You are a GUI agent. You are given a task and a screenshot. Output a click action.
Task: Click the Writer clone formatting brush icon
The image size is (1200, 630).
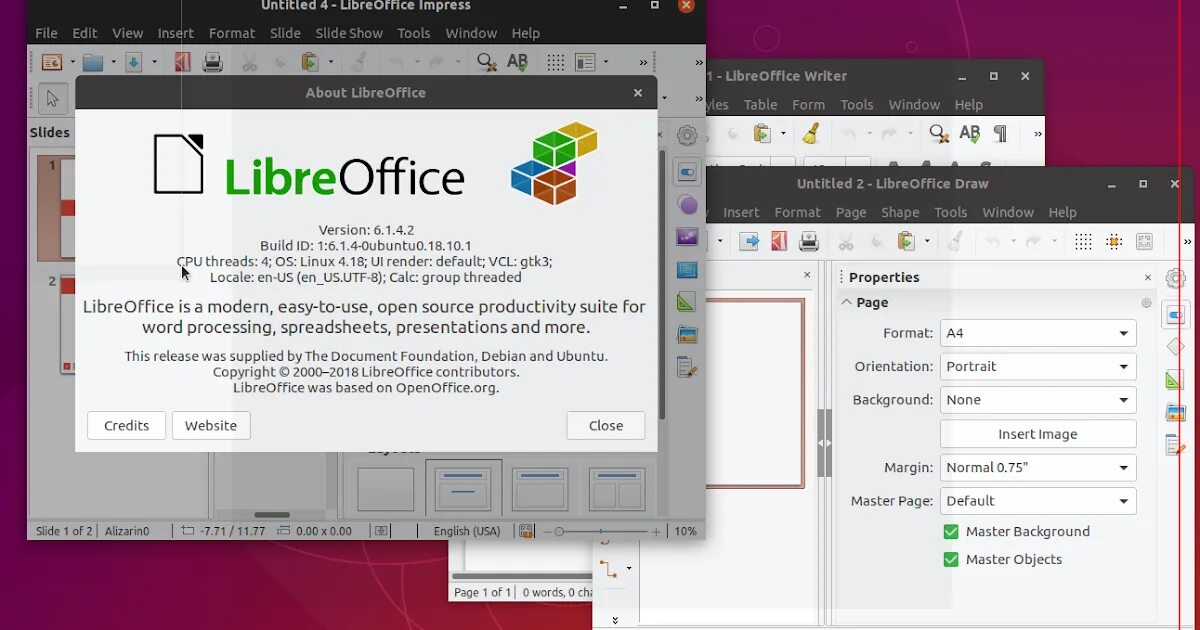pos(811,133)
